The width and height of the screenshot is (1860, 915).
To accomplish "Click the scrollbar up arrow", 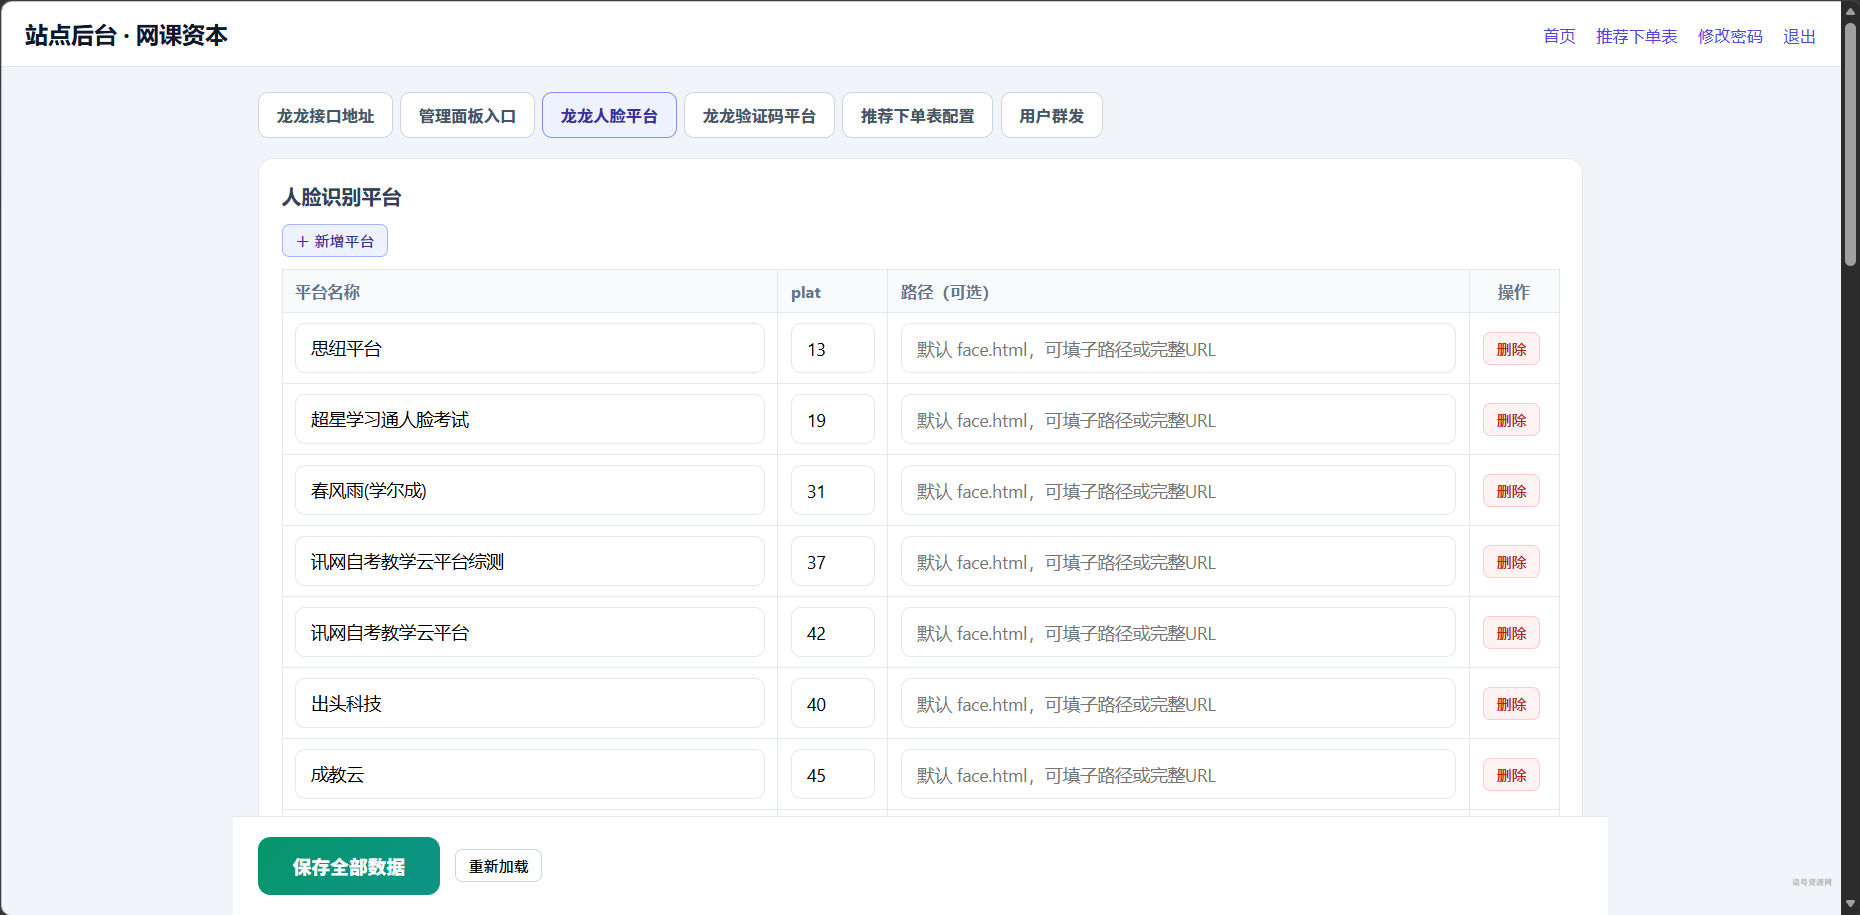I will pos(1850,10).
